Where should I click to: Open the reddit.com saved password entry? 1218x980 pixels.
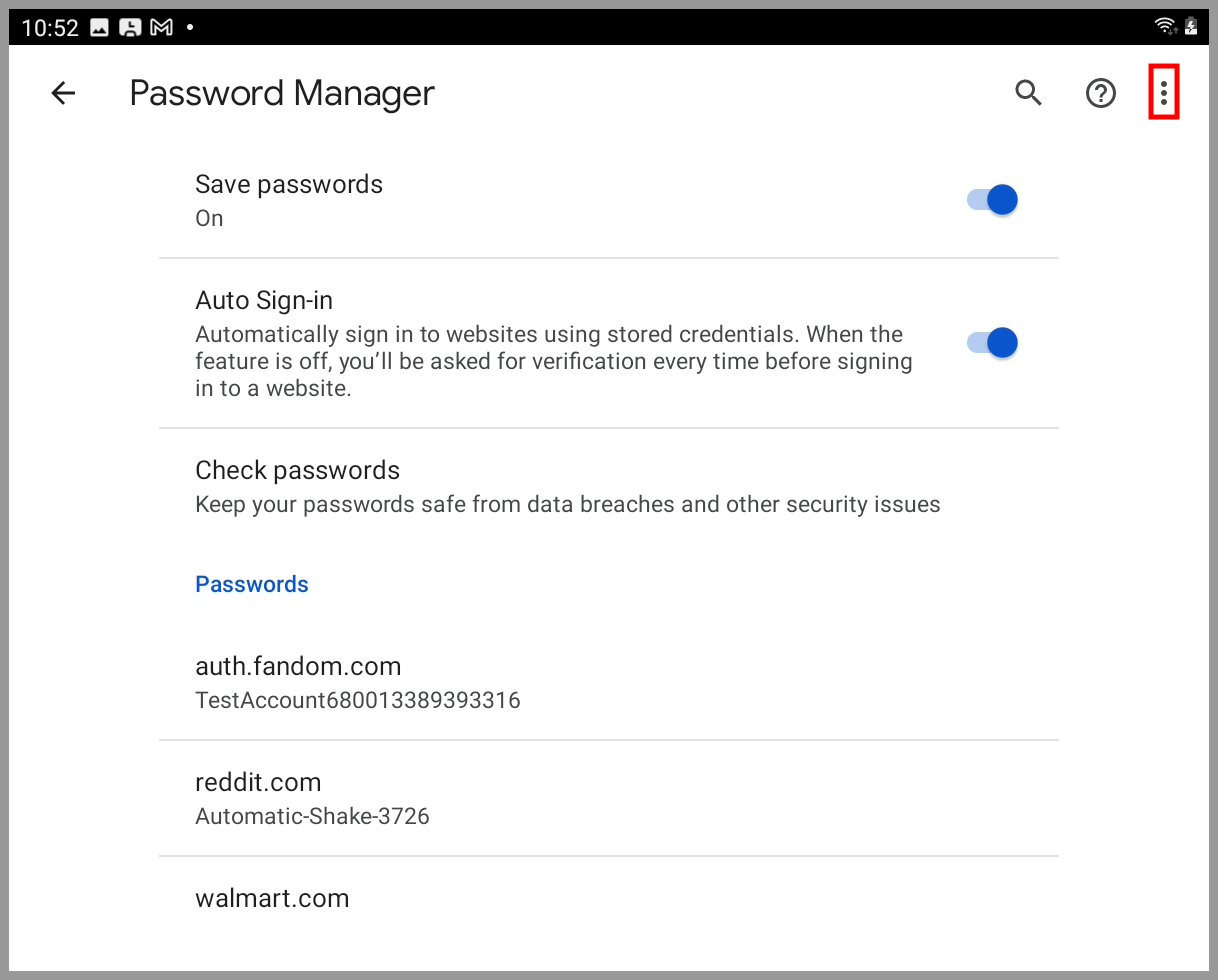(x=258, y=782)
